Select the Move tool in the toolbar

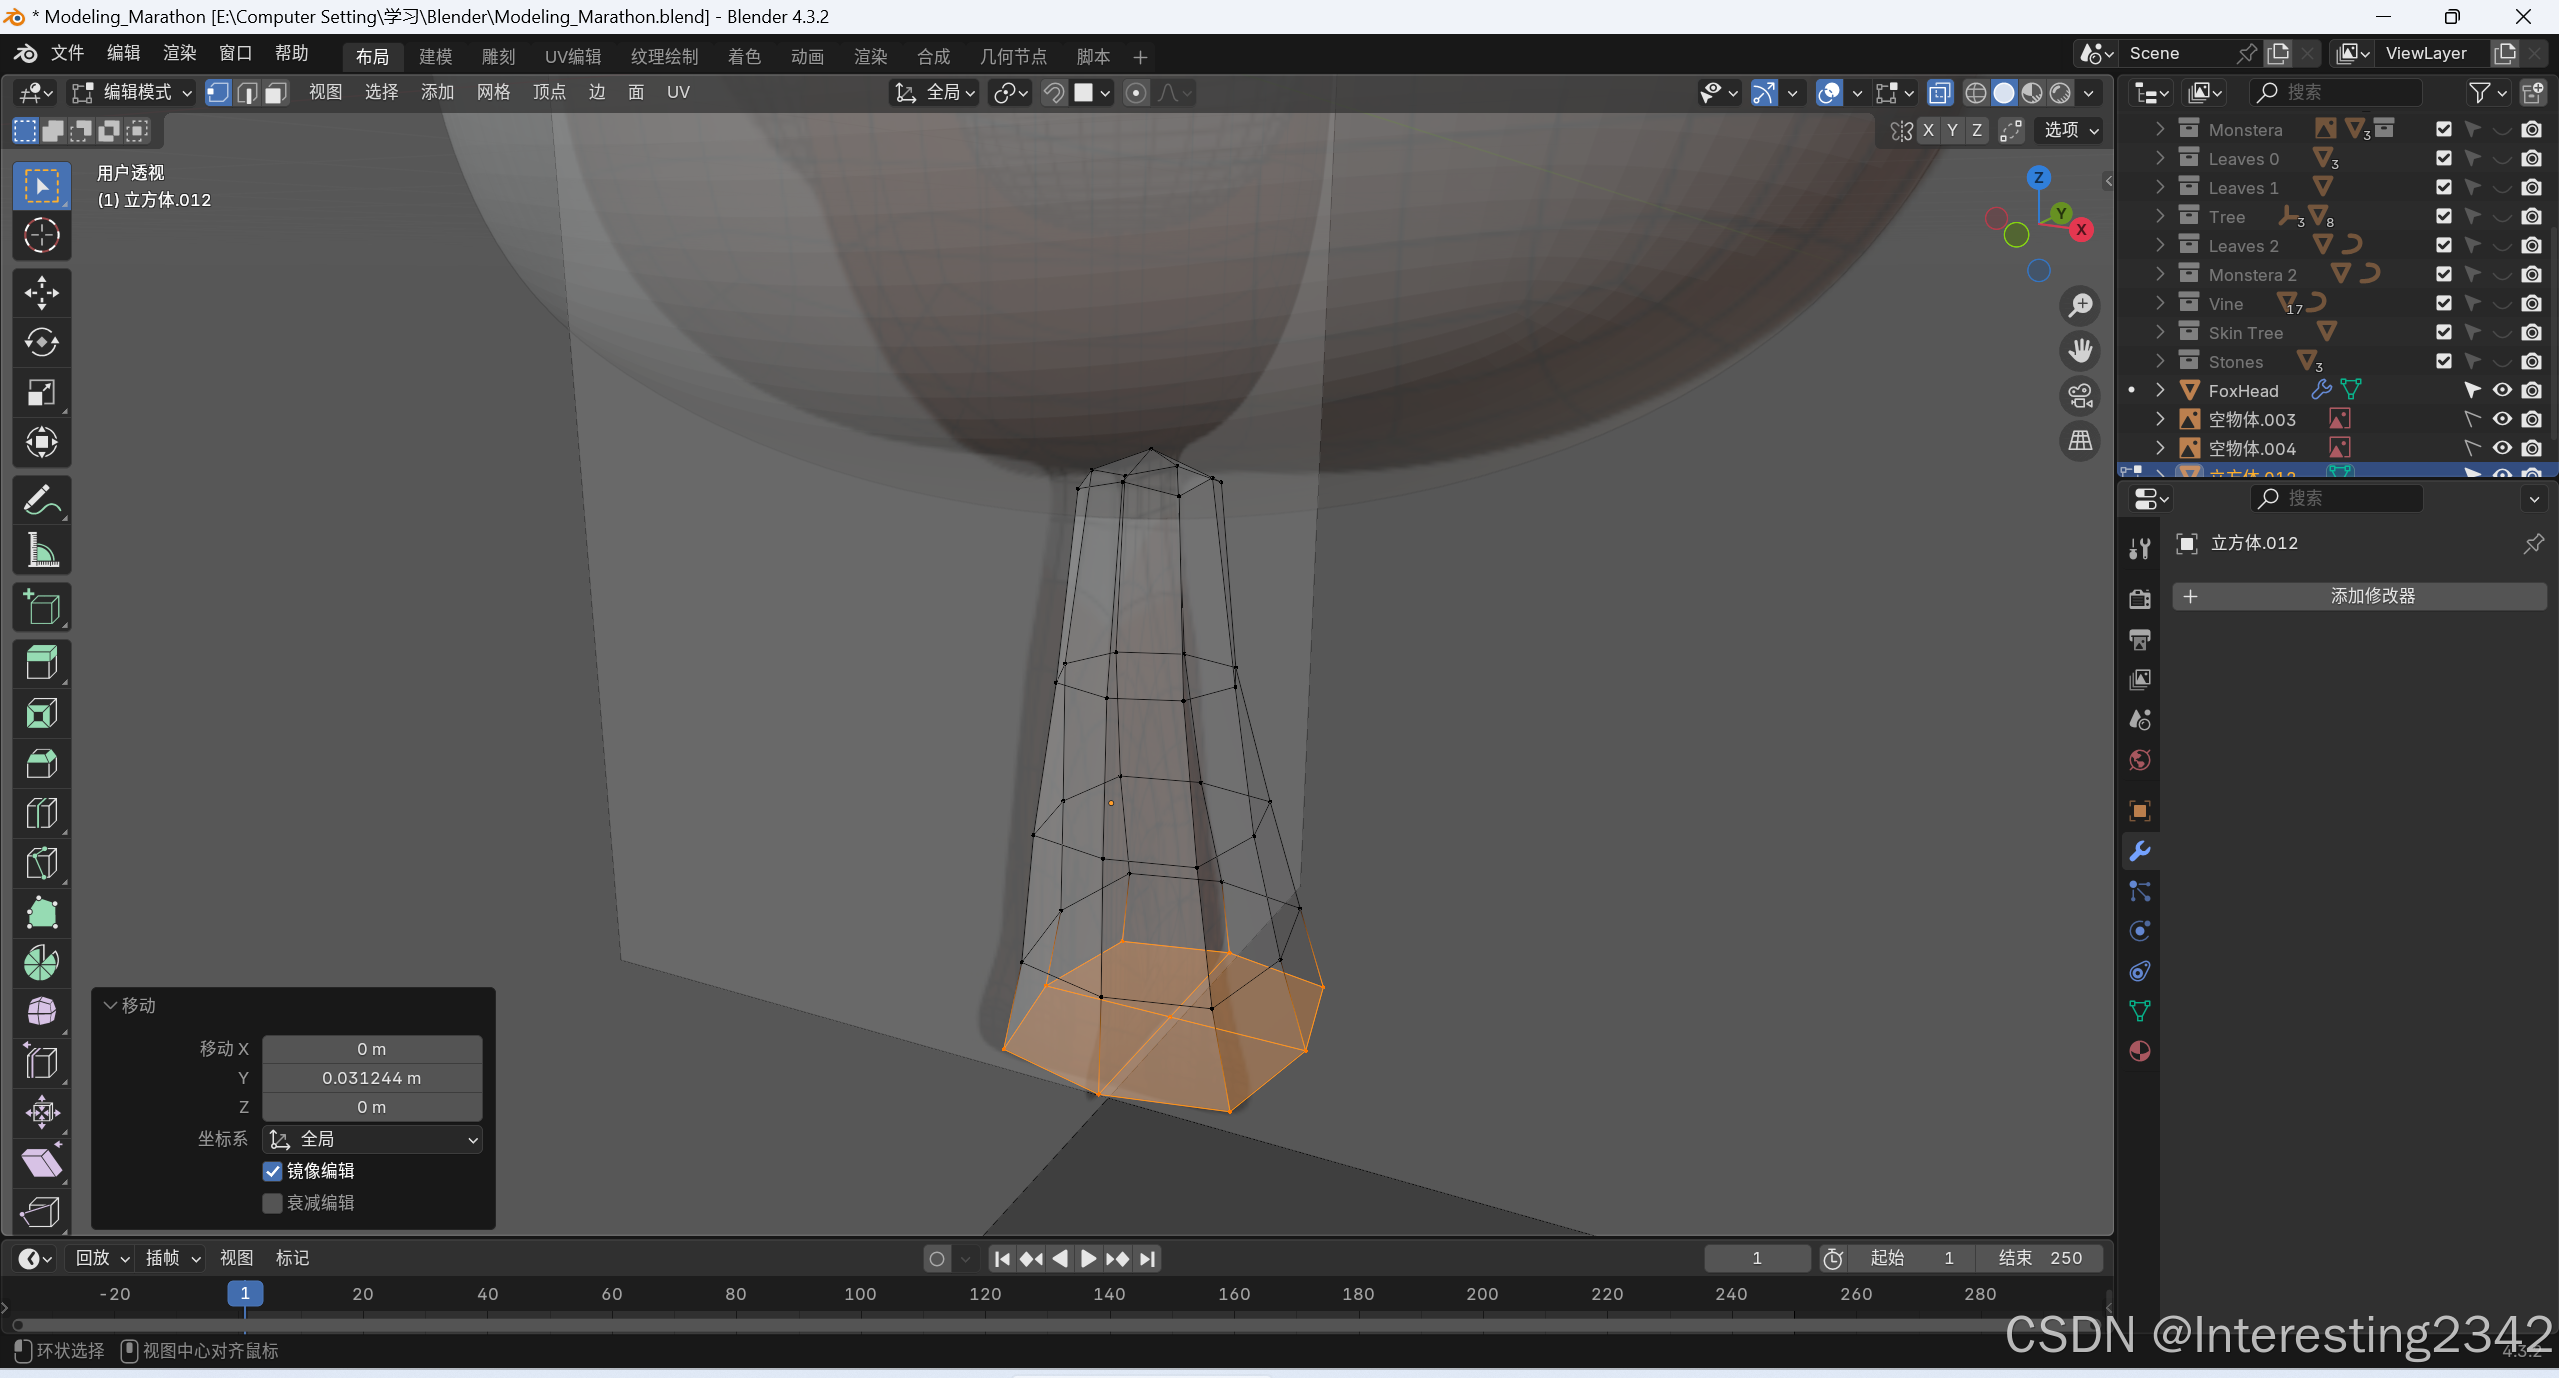click(x=41, y=292)
